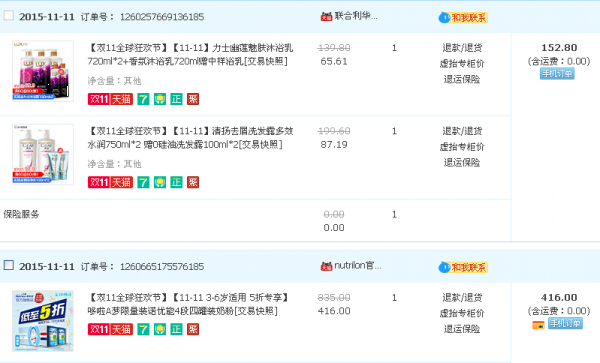This screenshot has width=600, height=363.
Task: Click the shield guarantee icon under 清扬 item
Action: 160,182
